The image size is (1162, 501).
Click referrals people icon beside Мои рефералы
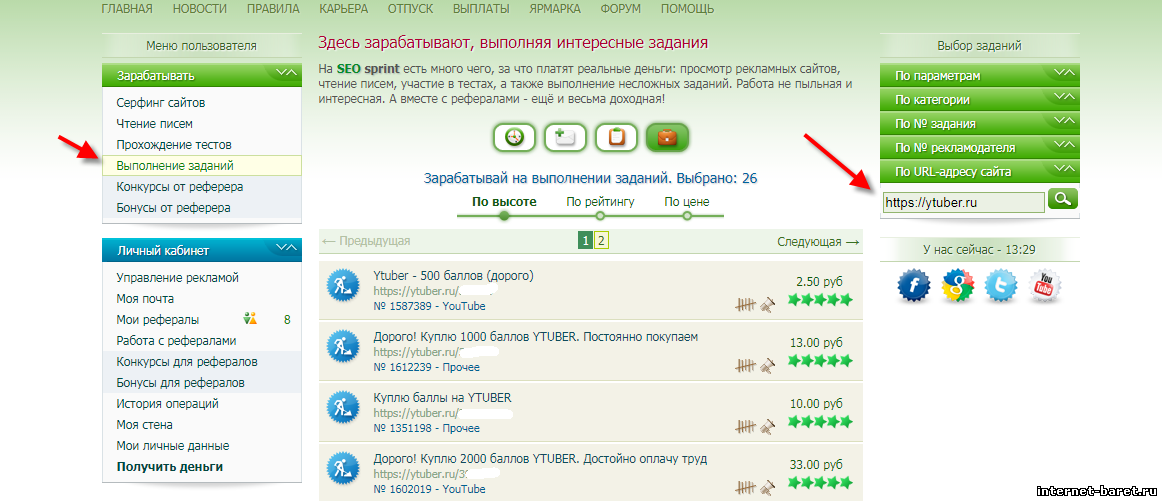(x=250, y=319)
